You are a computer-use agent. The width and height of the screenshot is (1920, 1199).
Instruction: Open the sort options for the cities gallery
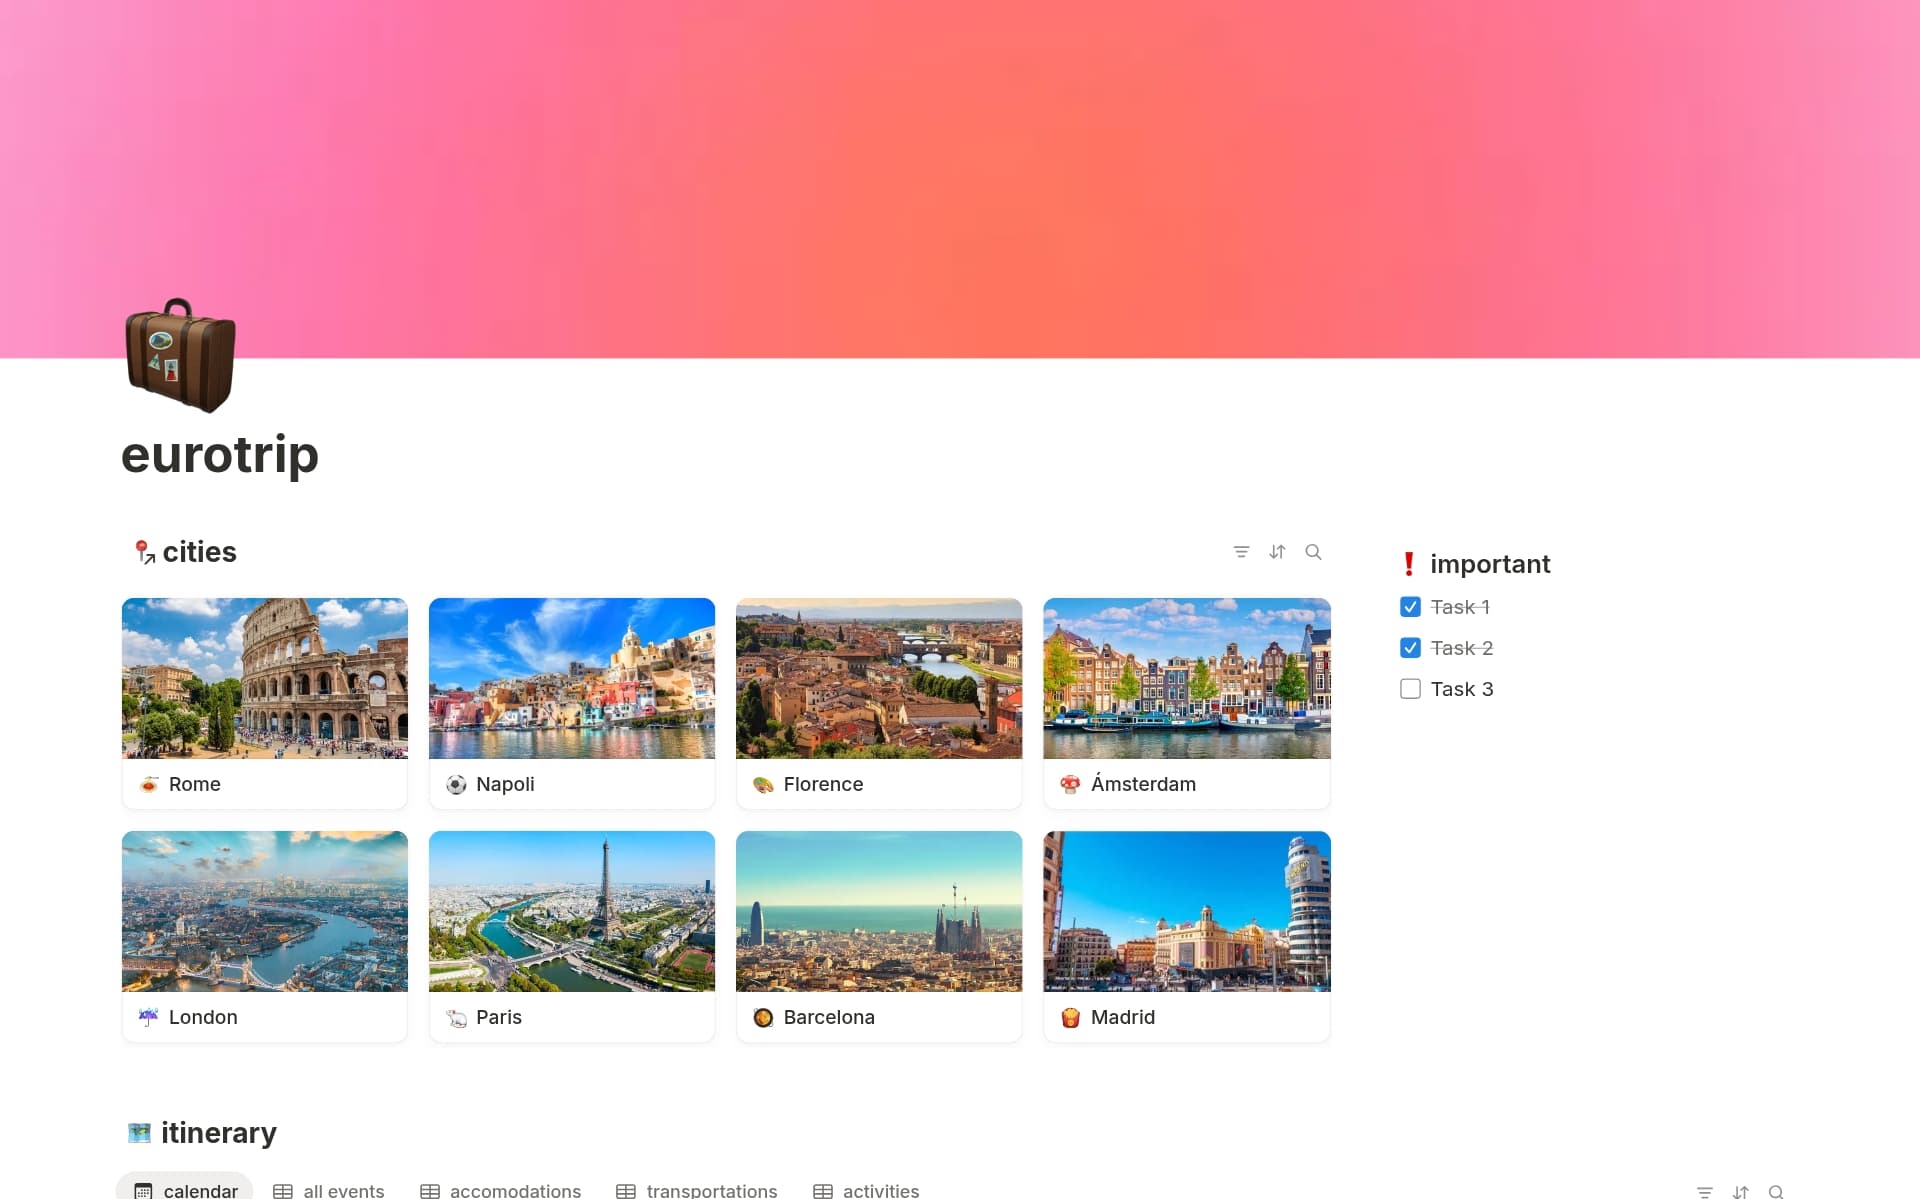click(x=1277, y=551)
